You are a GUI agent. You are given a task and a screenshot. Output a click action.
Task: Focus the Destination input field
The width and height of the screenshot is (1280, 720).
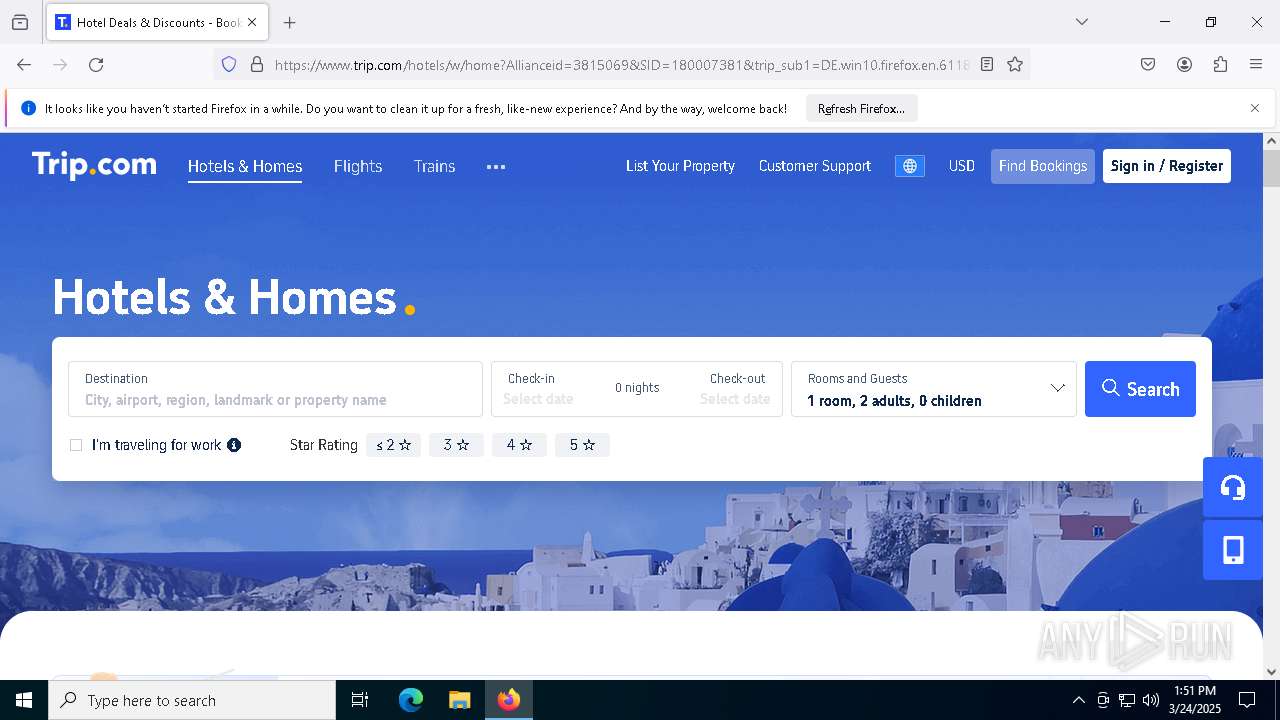click(275, 389)
